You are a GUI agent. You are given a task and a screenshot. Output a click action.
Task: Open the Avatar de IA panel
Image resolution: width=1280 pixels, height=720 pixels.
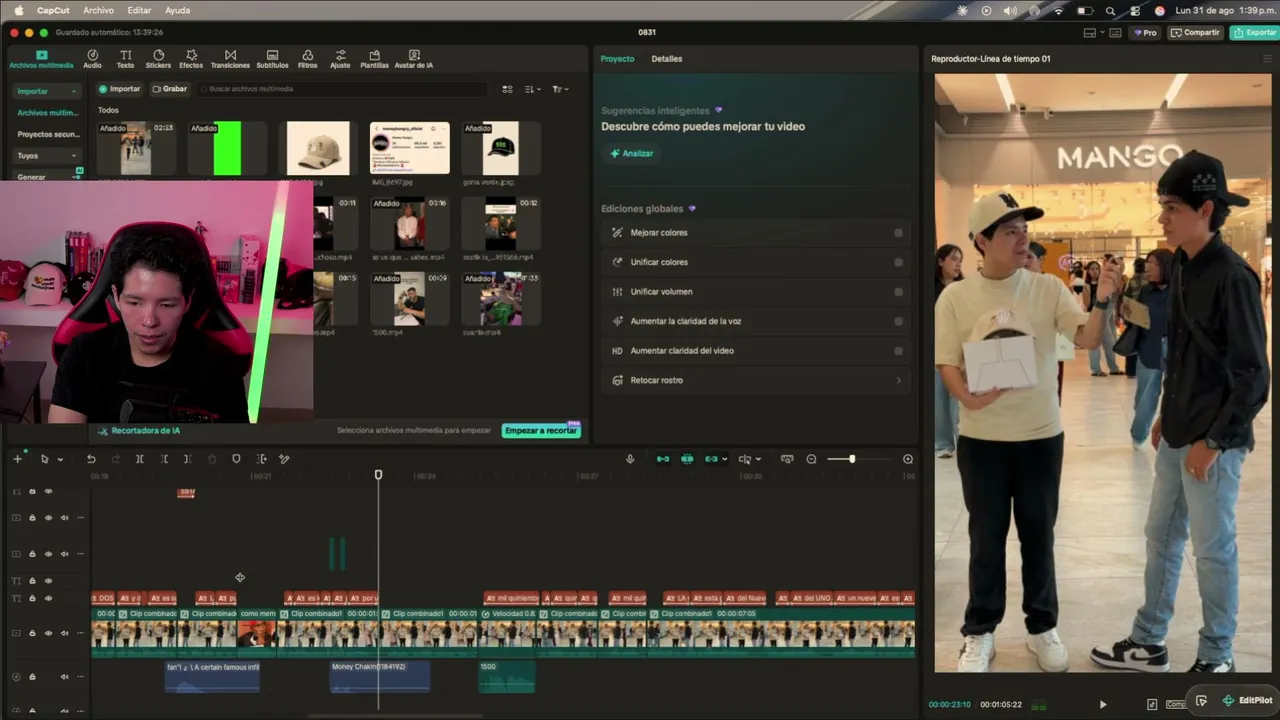[x=413, y=59]
